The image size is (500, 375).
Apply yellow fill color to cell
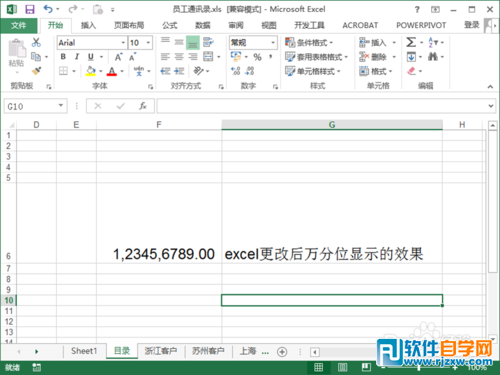pyautogui.click(x=91, y=71)
